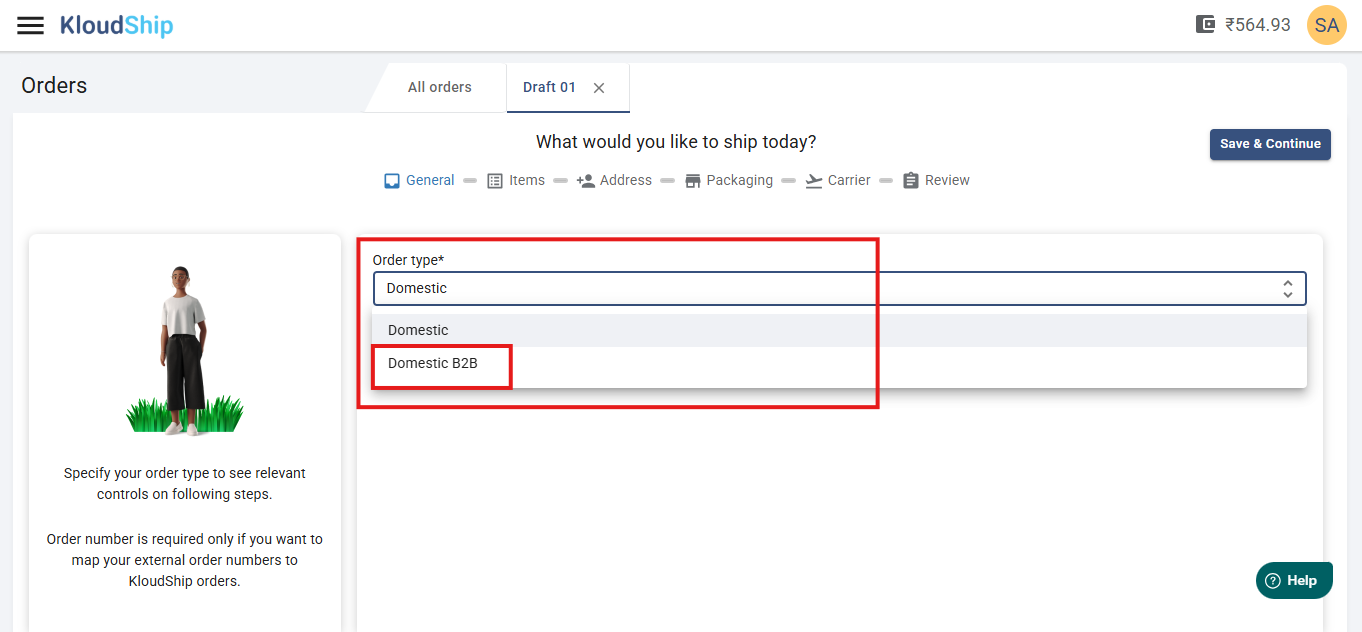Open the hamburger navigation menu
Viewport: 1362px width, 632px height.
(x=31, y=25)
